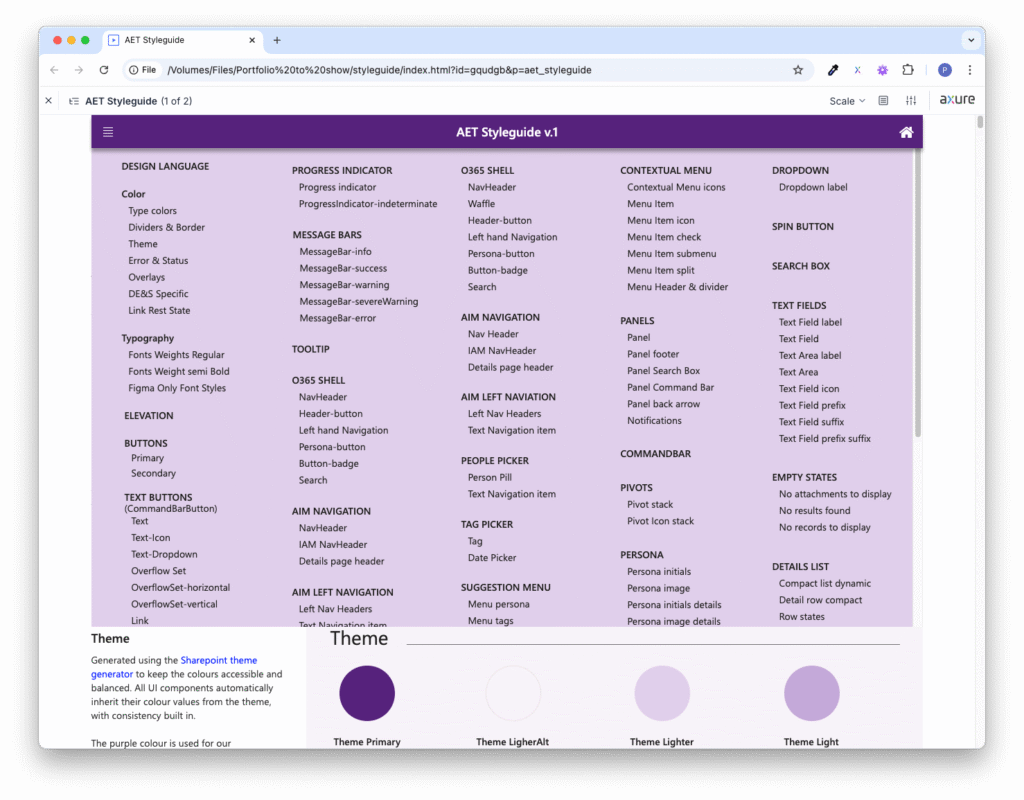1024x800 pixels.
Task: Go to Dividers & Border section
Action: pos(167,227)
